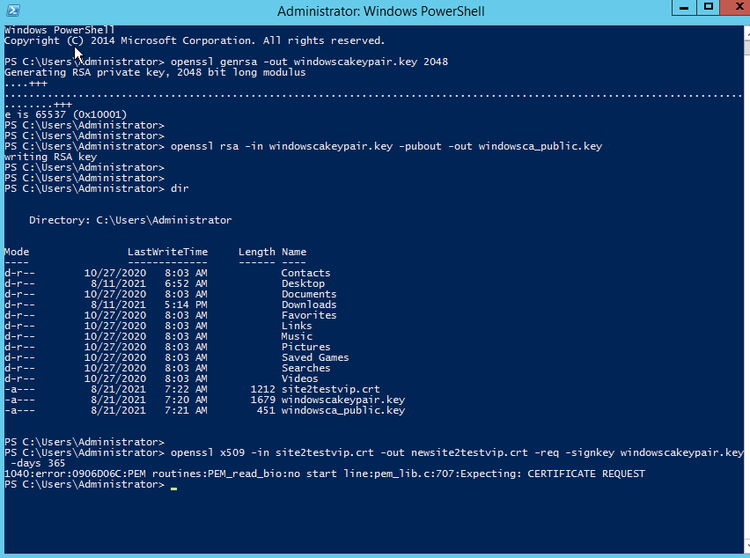Click the 'Videos' folder name

click(299, 378)
